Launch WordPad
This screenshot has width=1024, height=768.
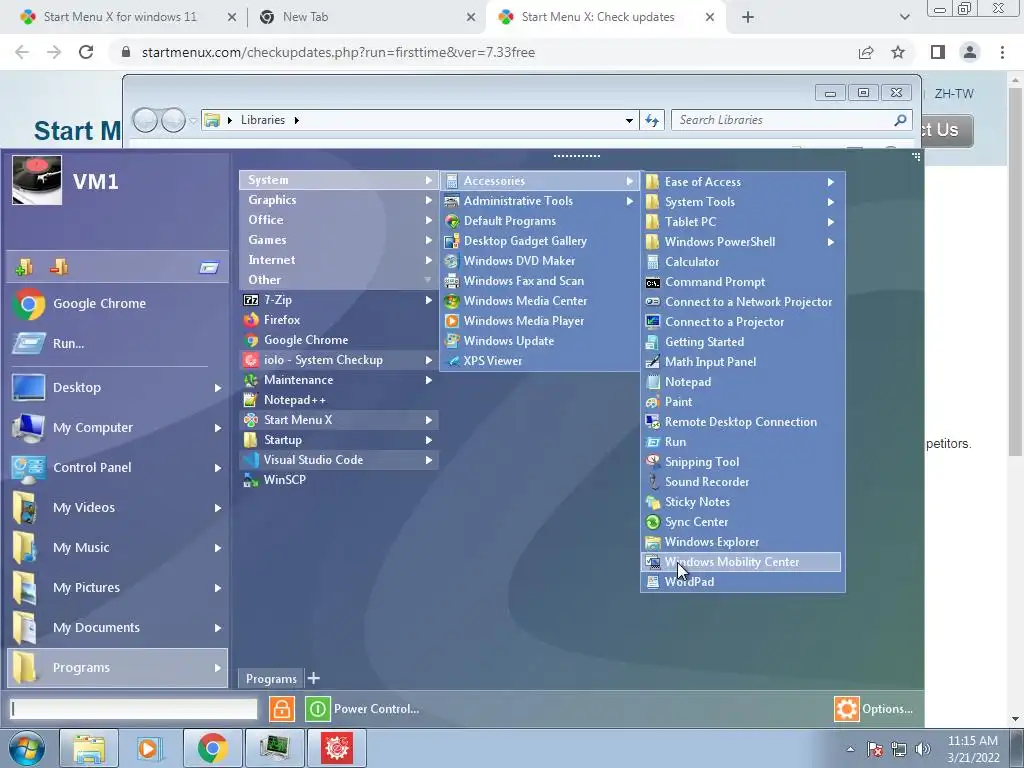coord(742,582)
